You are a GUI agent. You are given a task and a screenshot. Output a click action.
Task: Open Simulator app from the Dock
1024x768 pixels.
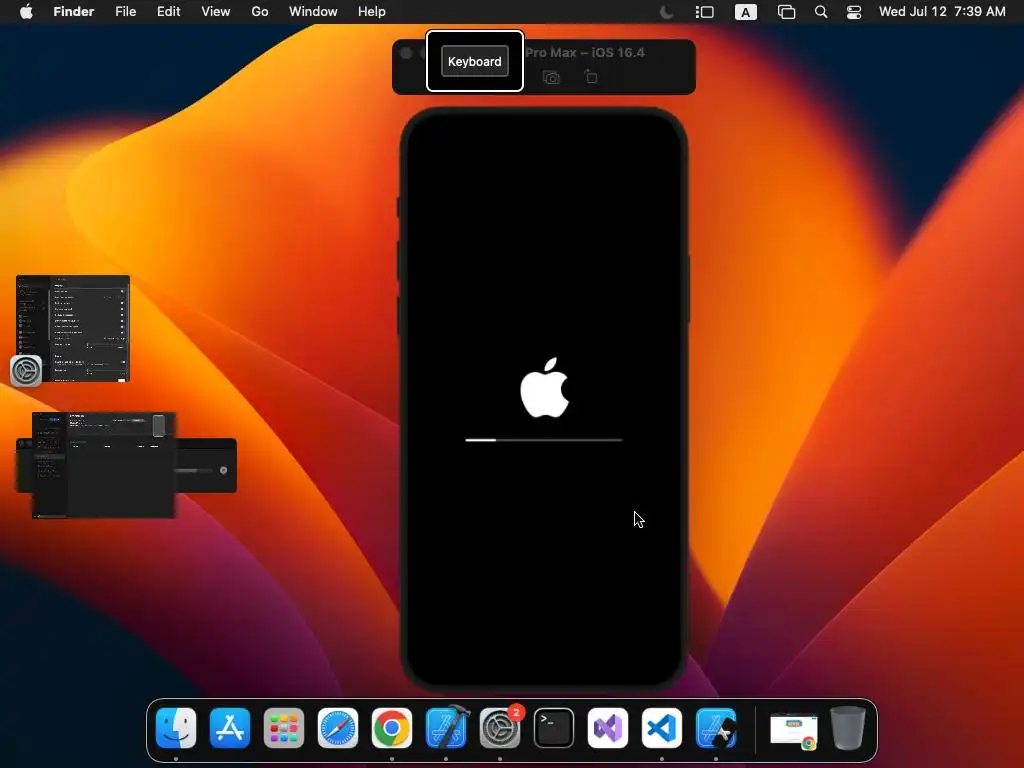[x=716, y=728]
